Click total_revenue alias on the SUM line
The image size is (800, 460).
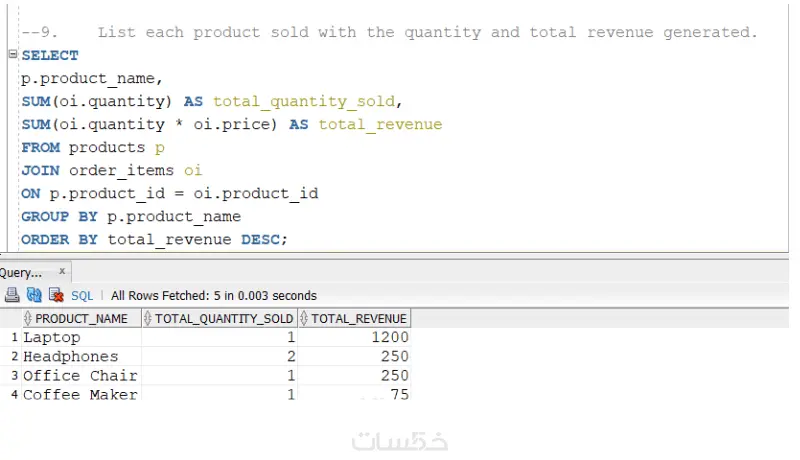(x=380, y=124)
